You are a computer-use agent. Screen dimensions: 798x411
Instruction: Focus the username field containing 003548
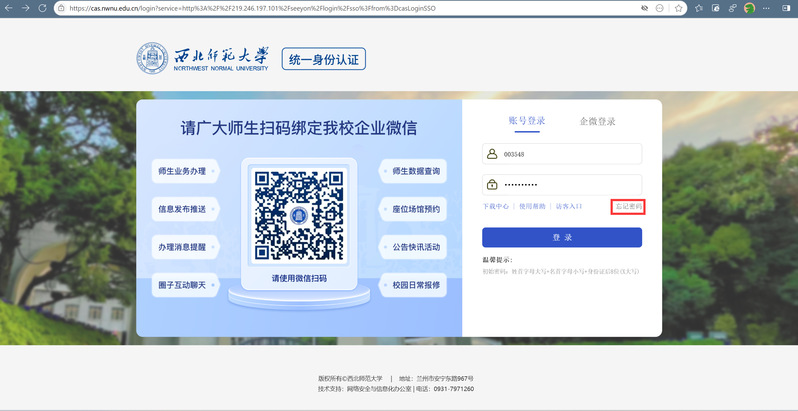point(562,154)
